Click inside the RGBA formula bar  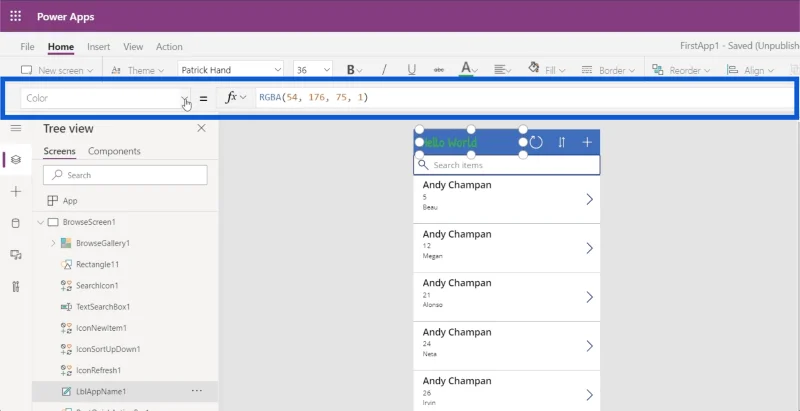click(524, 97)
